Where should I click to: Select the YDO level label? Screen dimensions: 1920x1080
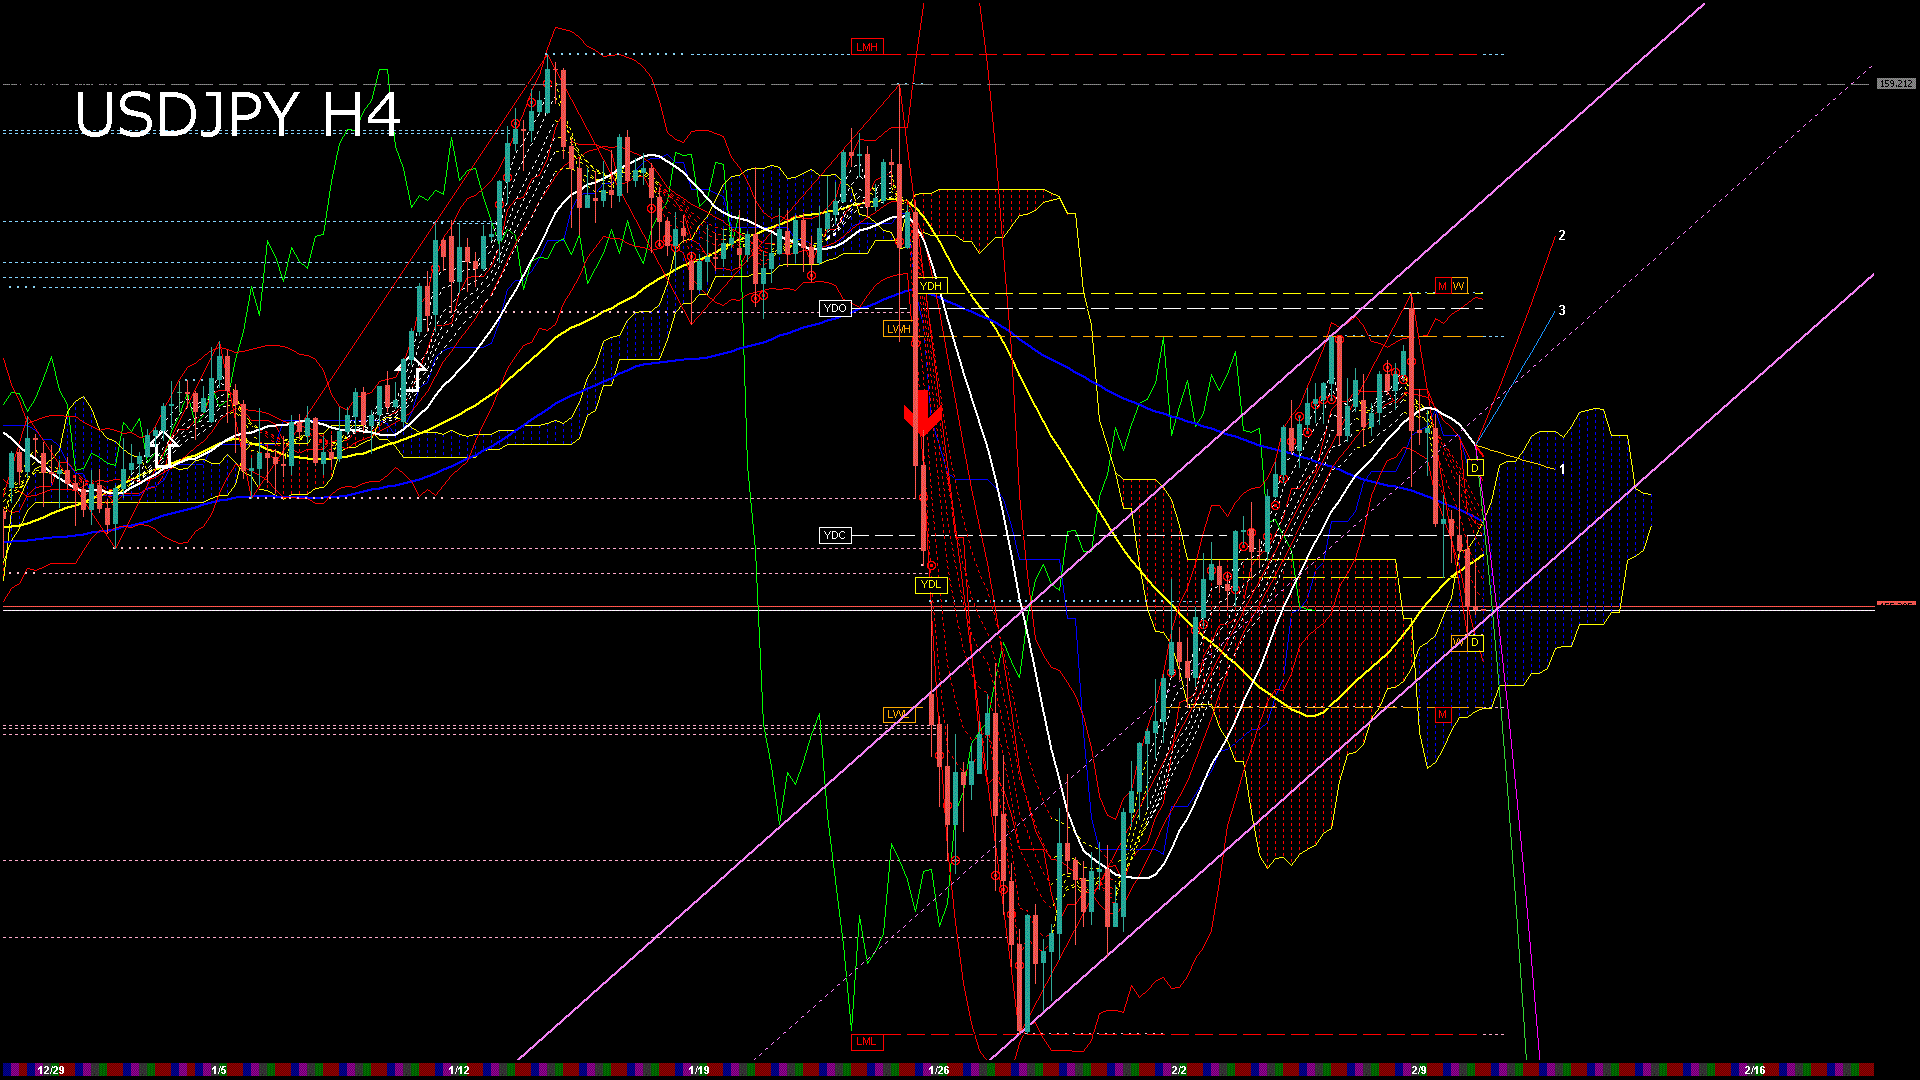[835, 308]
